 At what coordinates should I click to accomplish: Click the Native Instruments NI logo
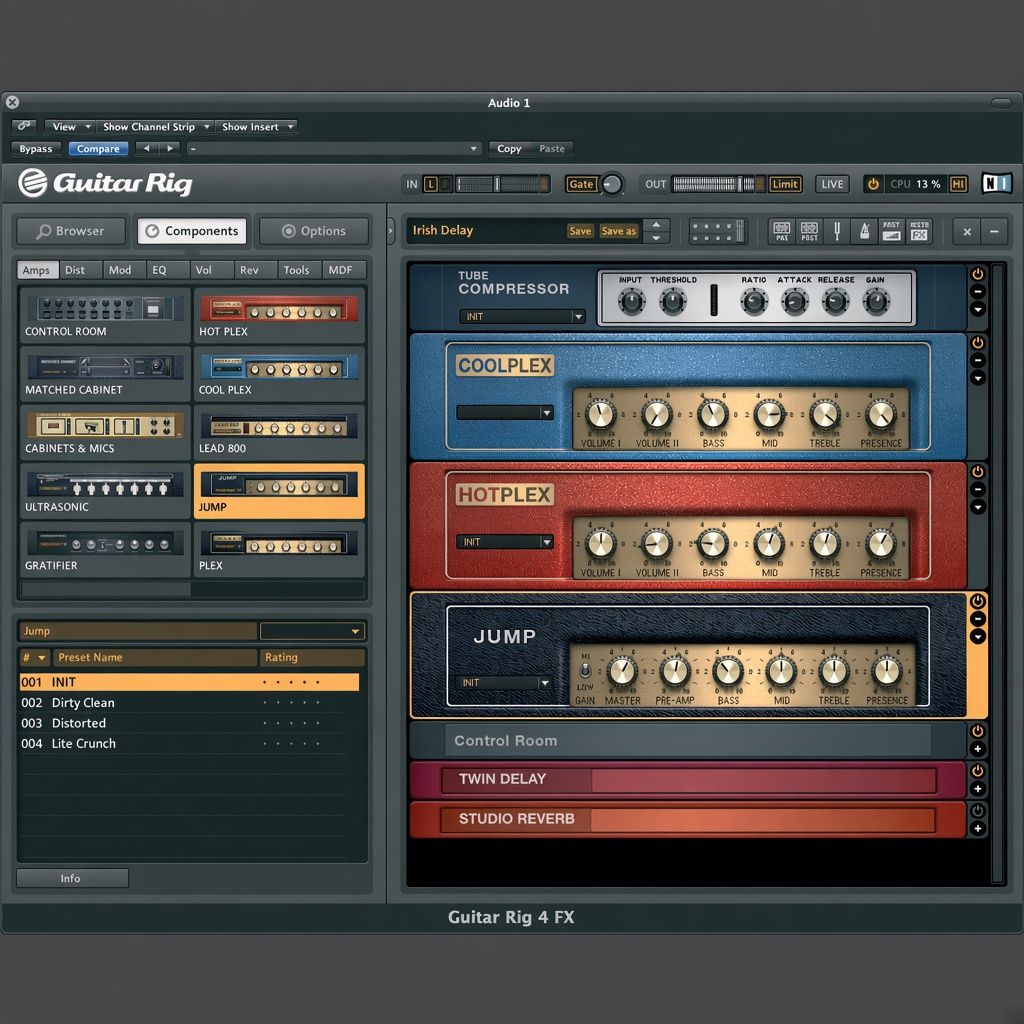[997, 184]
